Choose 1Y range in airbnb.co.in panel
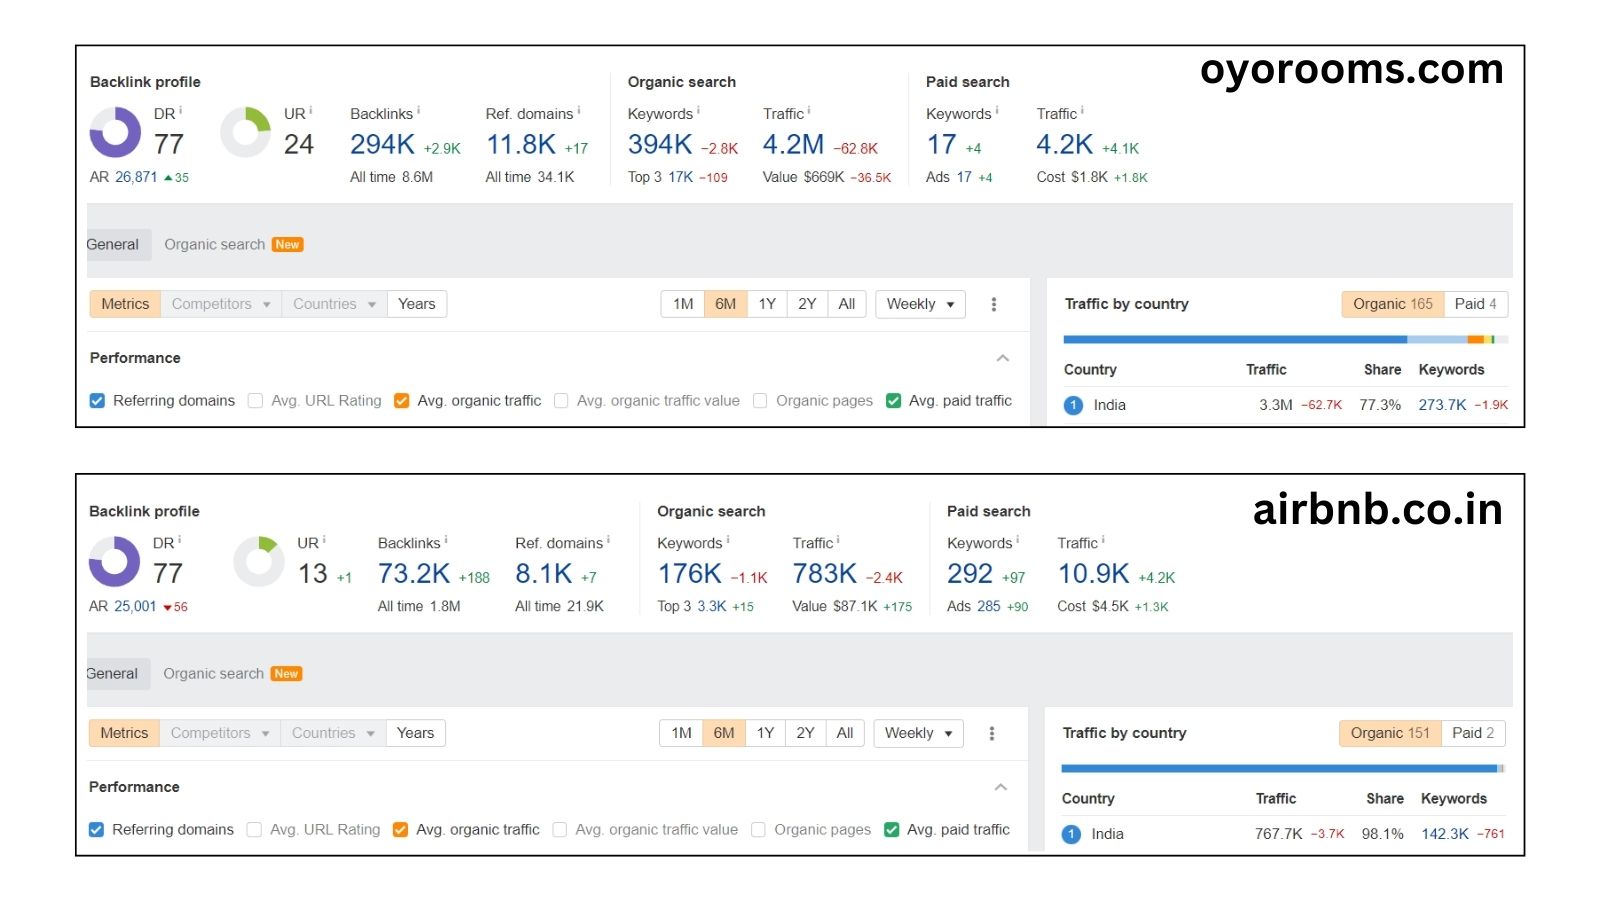The image size is (1600, 900). click(766, 733)
